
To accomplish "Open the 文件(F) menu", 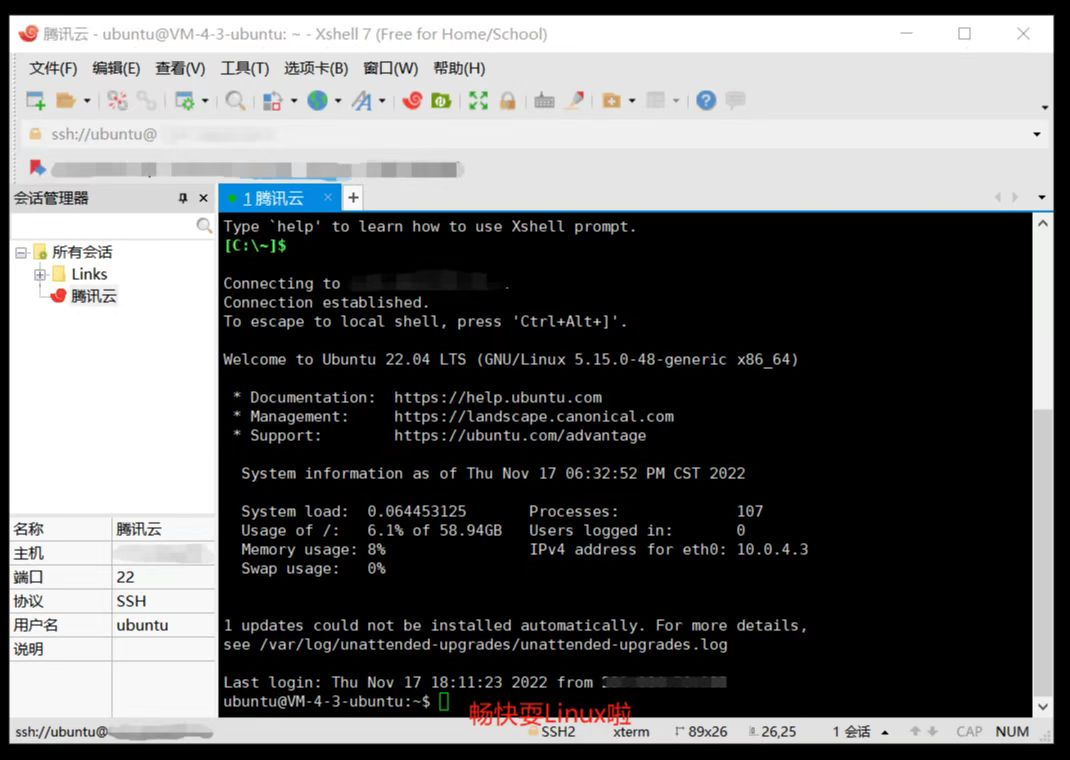I will [x=53, y=68].
